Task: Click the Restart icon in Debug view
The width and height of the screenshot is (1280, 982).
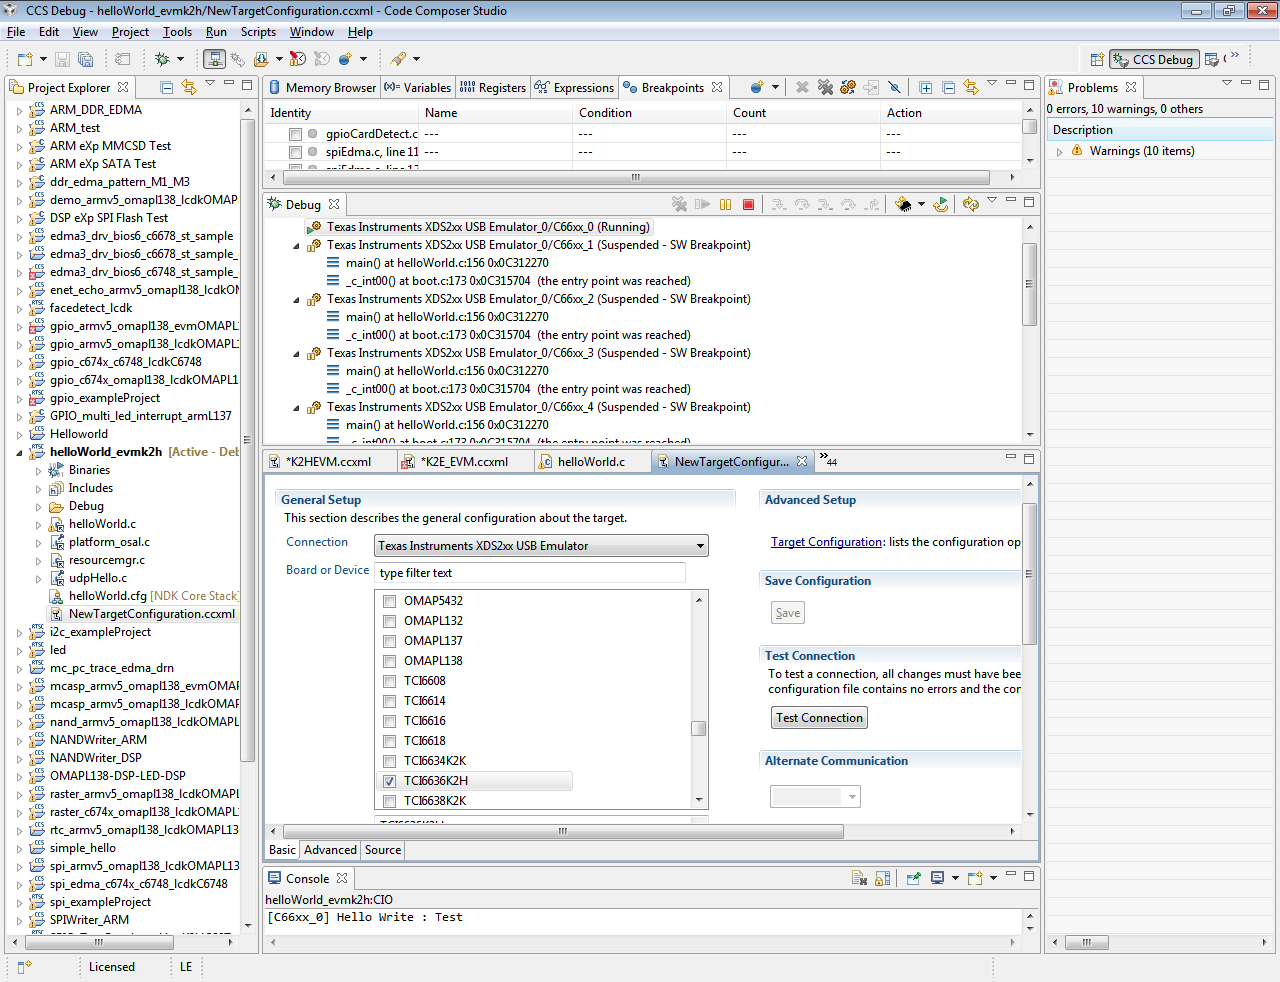Action: click(x=941, y=204)
